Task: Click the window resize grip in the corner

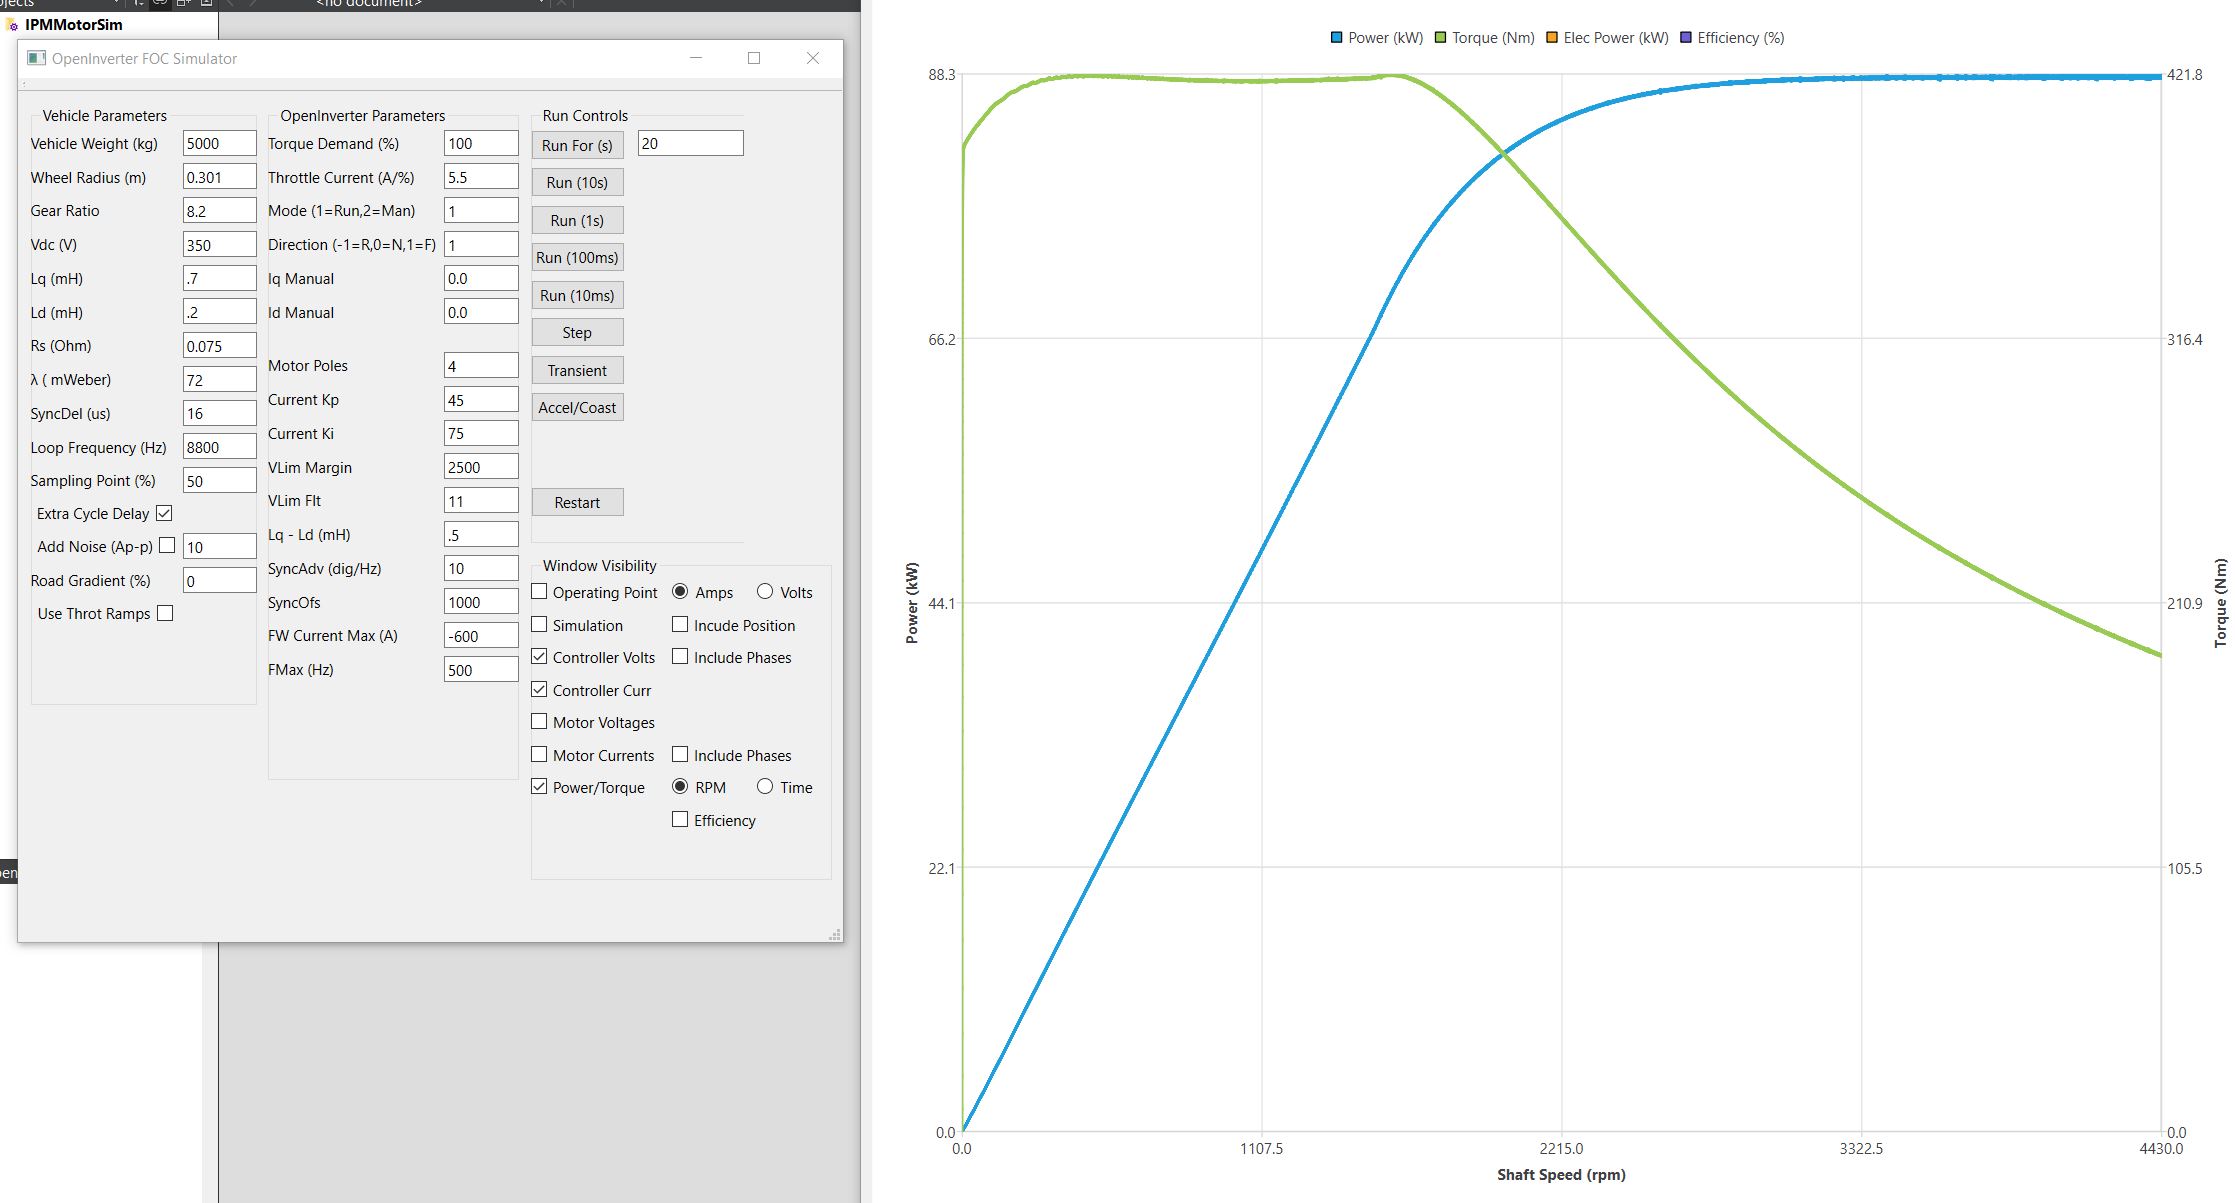Action: [x=834, y=935]
